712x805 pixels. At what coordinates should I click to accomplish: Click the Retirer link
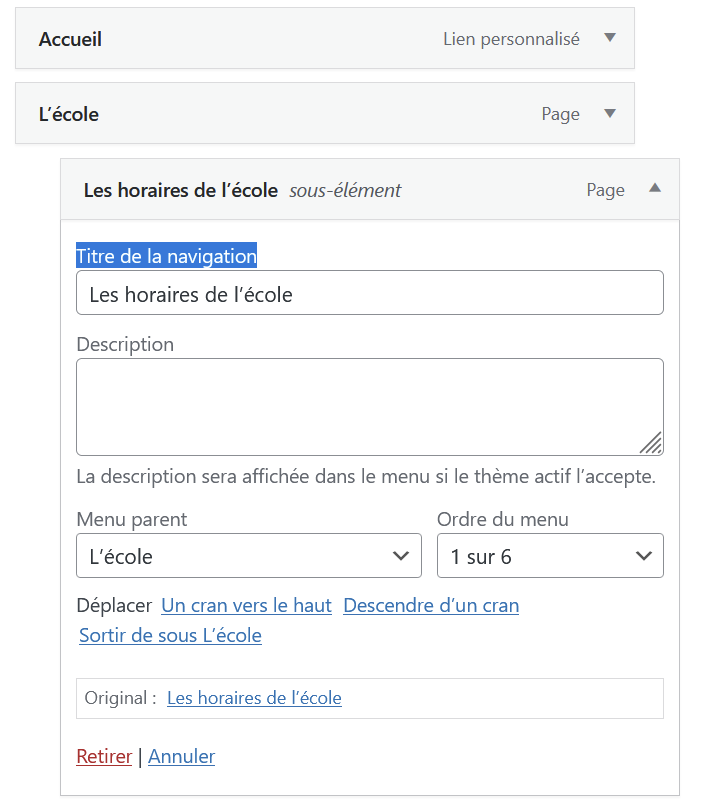point(104,756)
